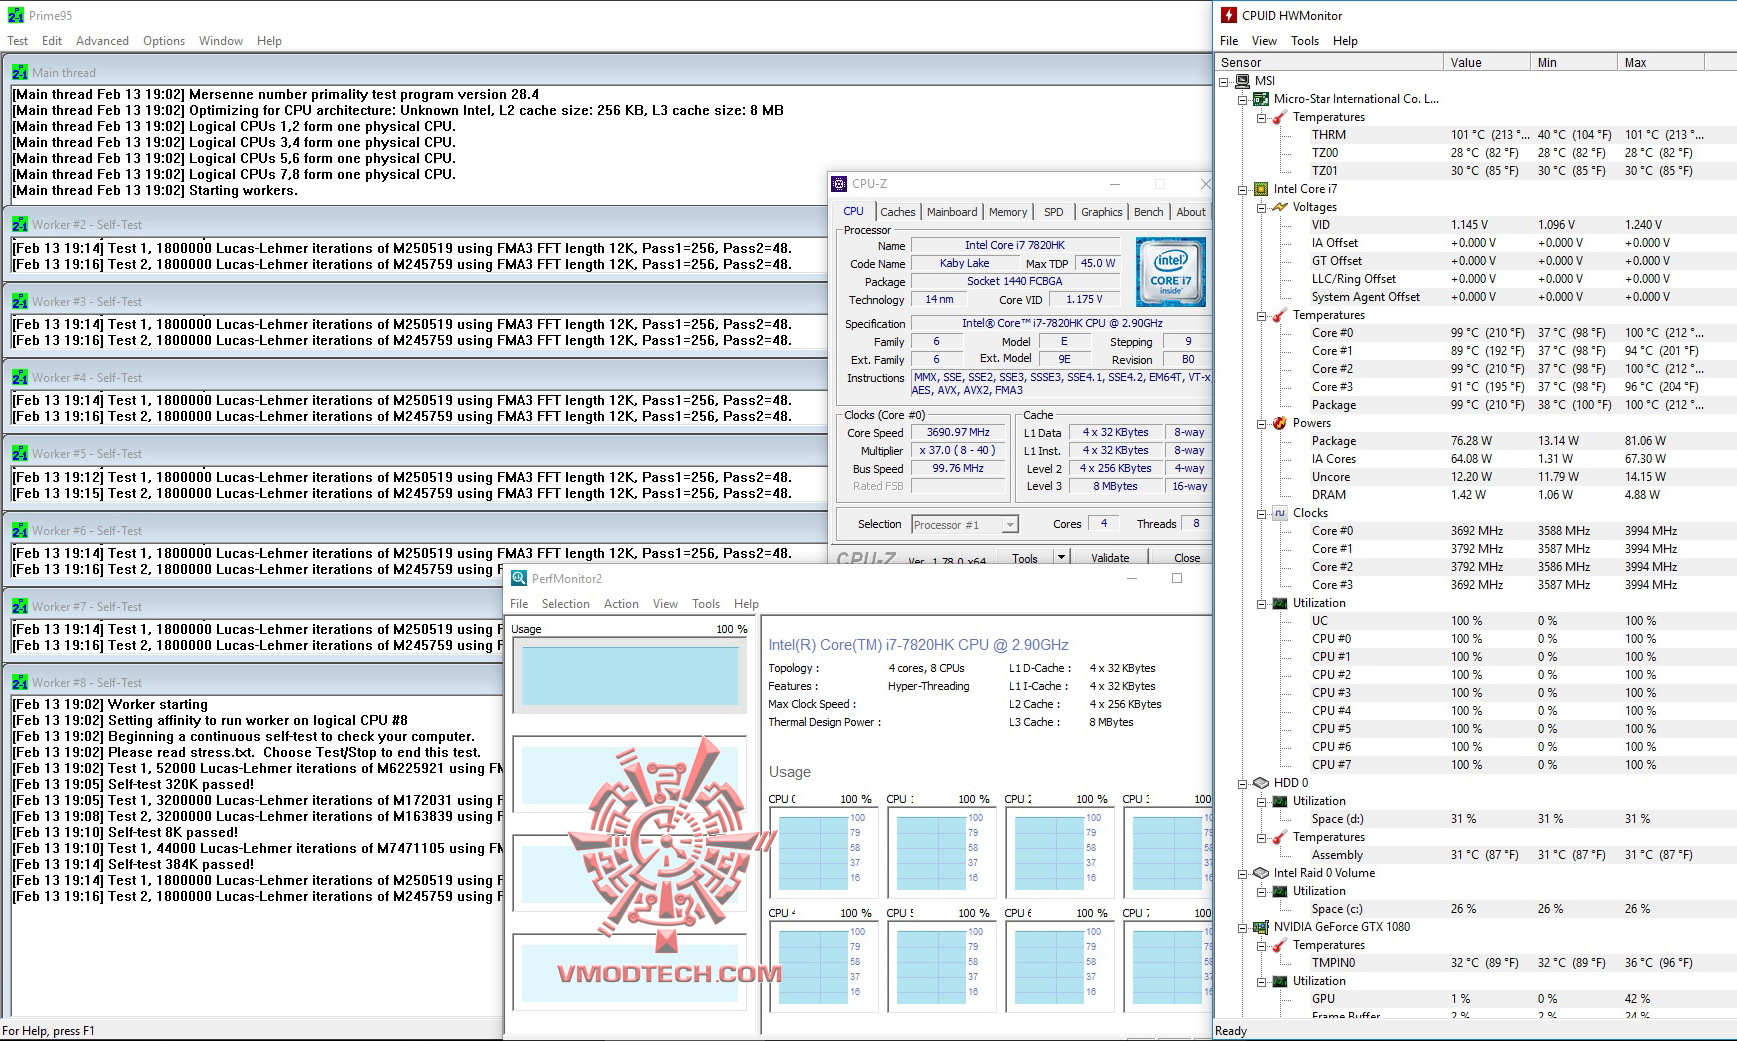Viewport: 1737px width, 1041px height.
Task: Click the Utilization icon under Intel Core i7
Action: tap(1280, 603)
